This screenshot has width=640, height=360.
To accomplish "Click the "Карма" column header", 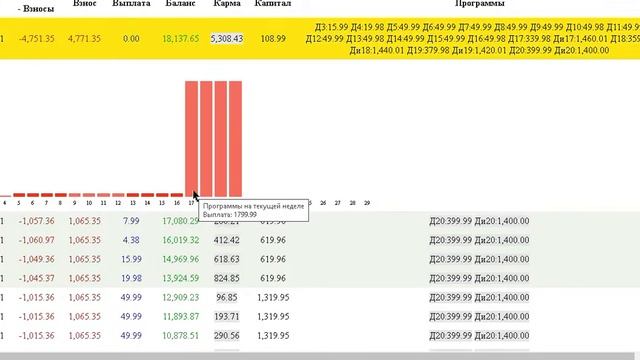I will tap(227, 3).
